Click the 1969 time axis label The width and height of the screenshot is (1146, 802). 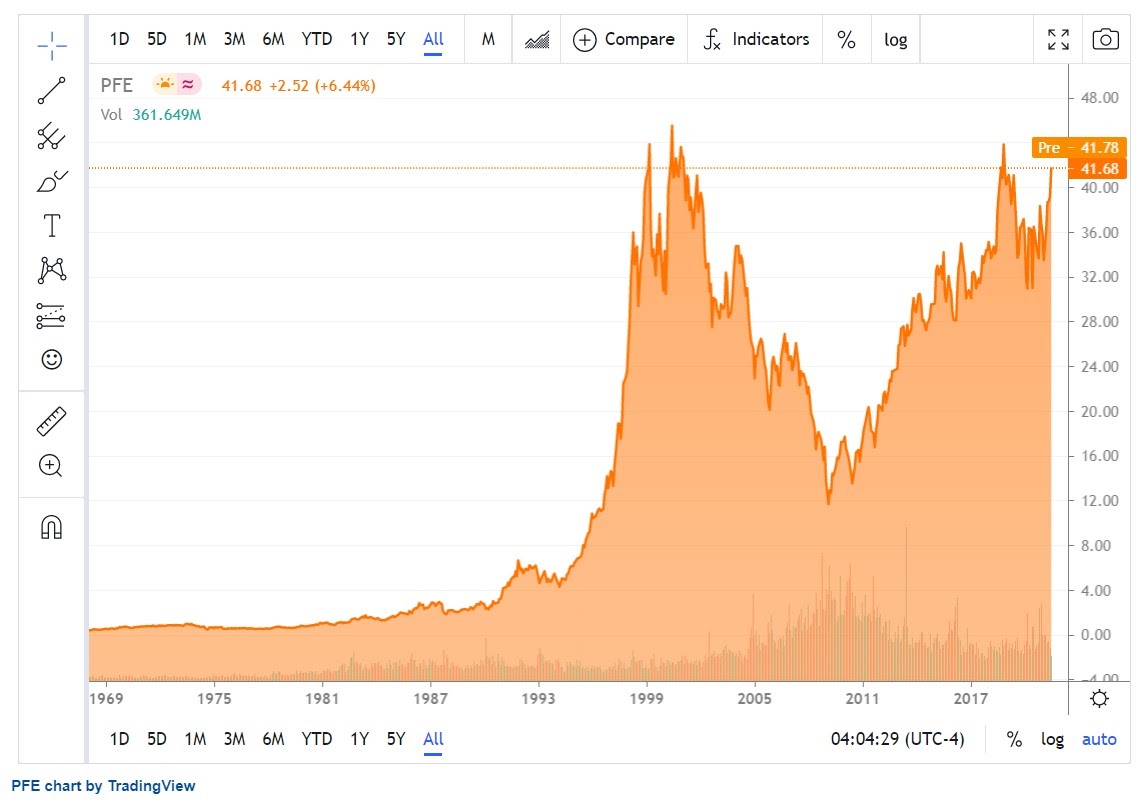click(106, 699)
